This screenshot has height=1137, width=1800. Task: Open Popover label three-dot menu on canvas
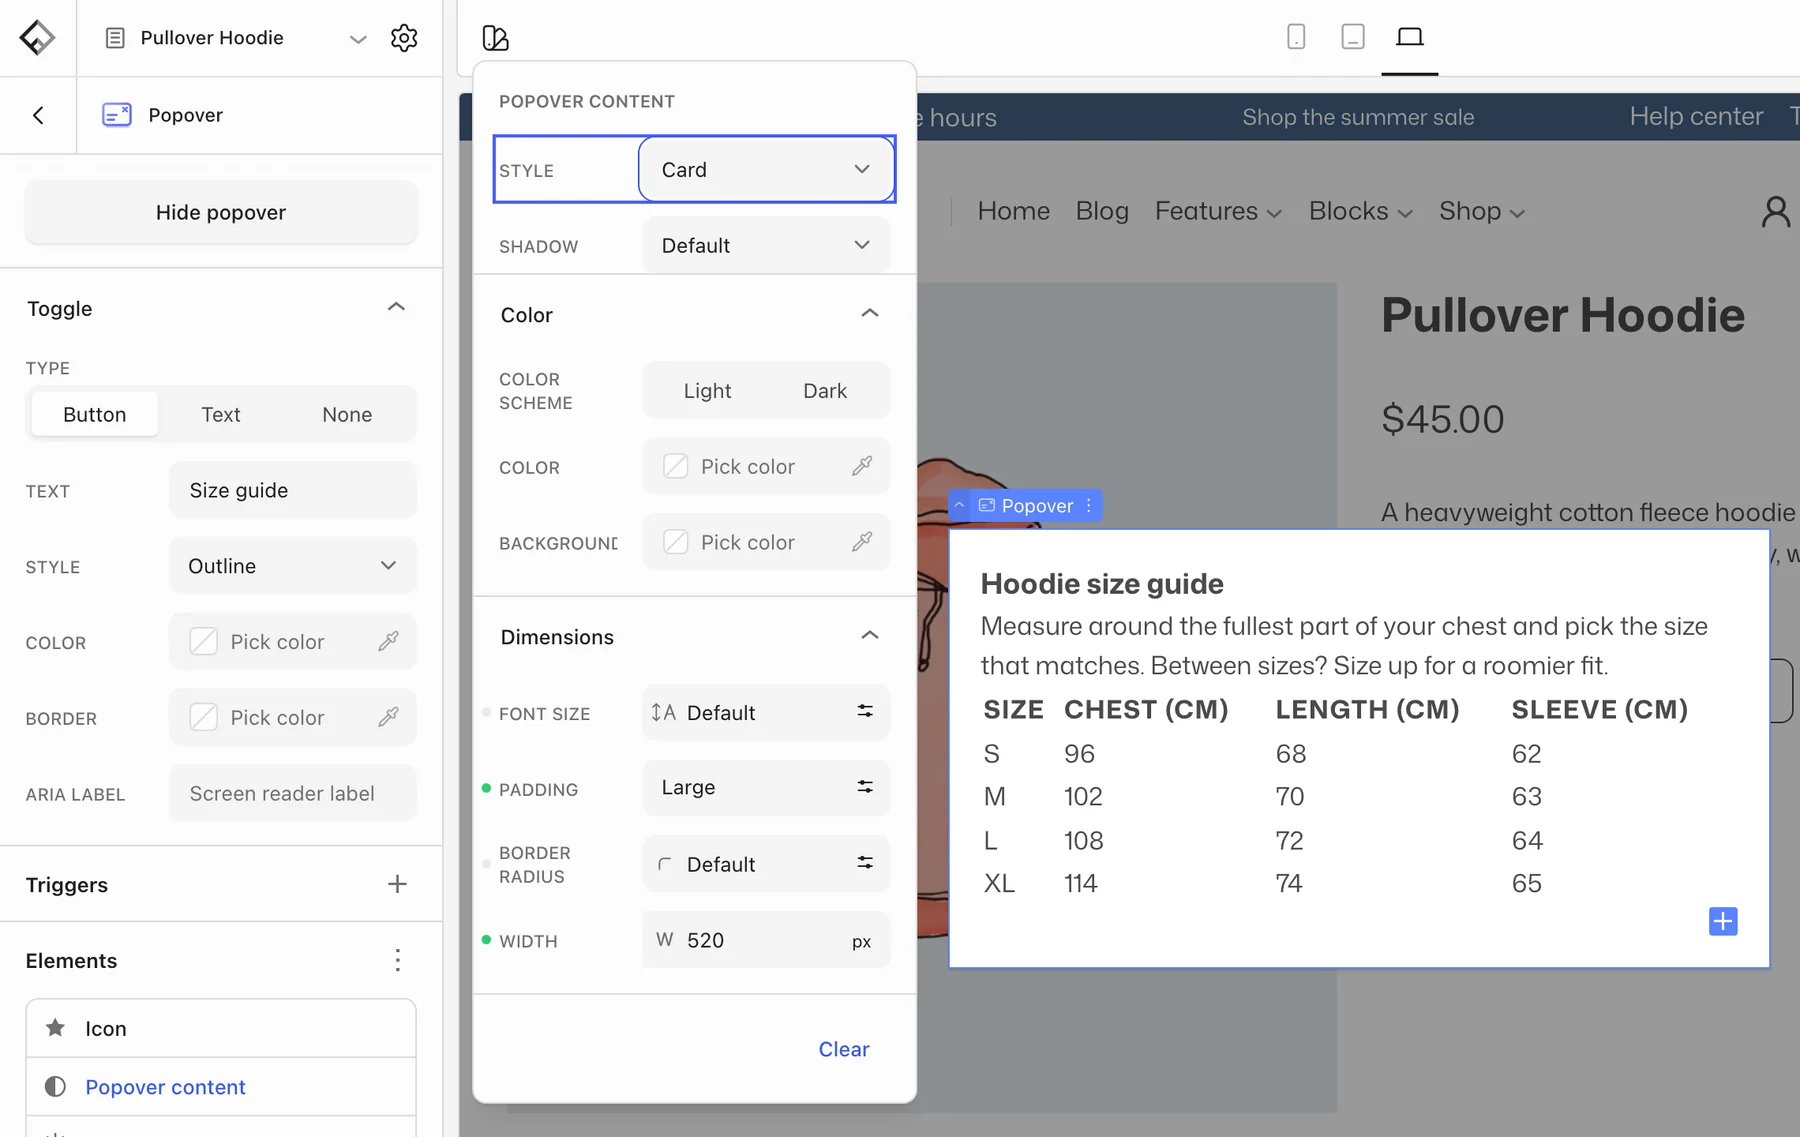click(x=1089, y=506)
